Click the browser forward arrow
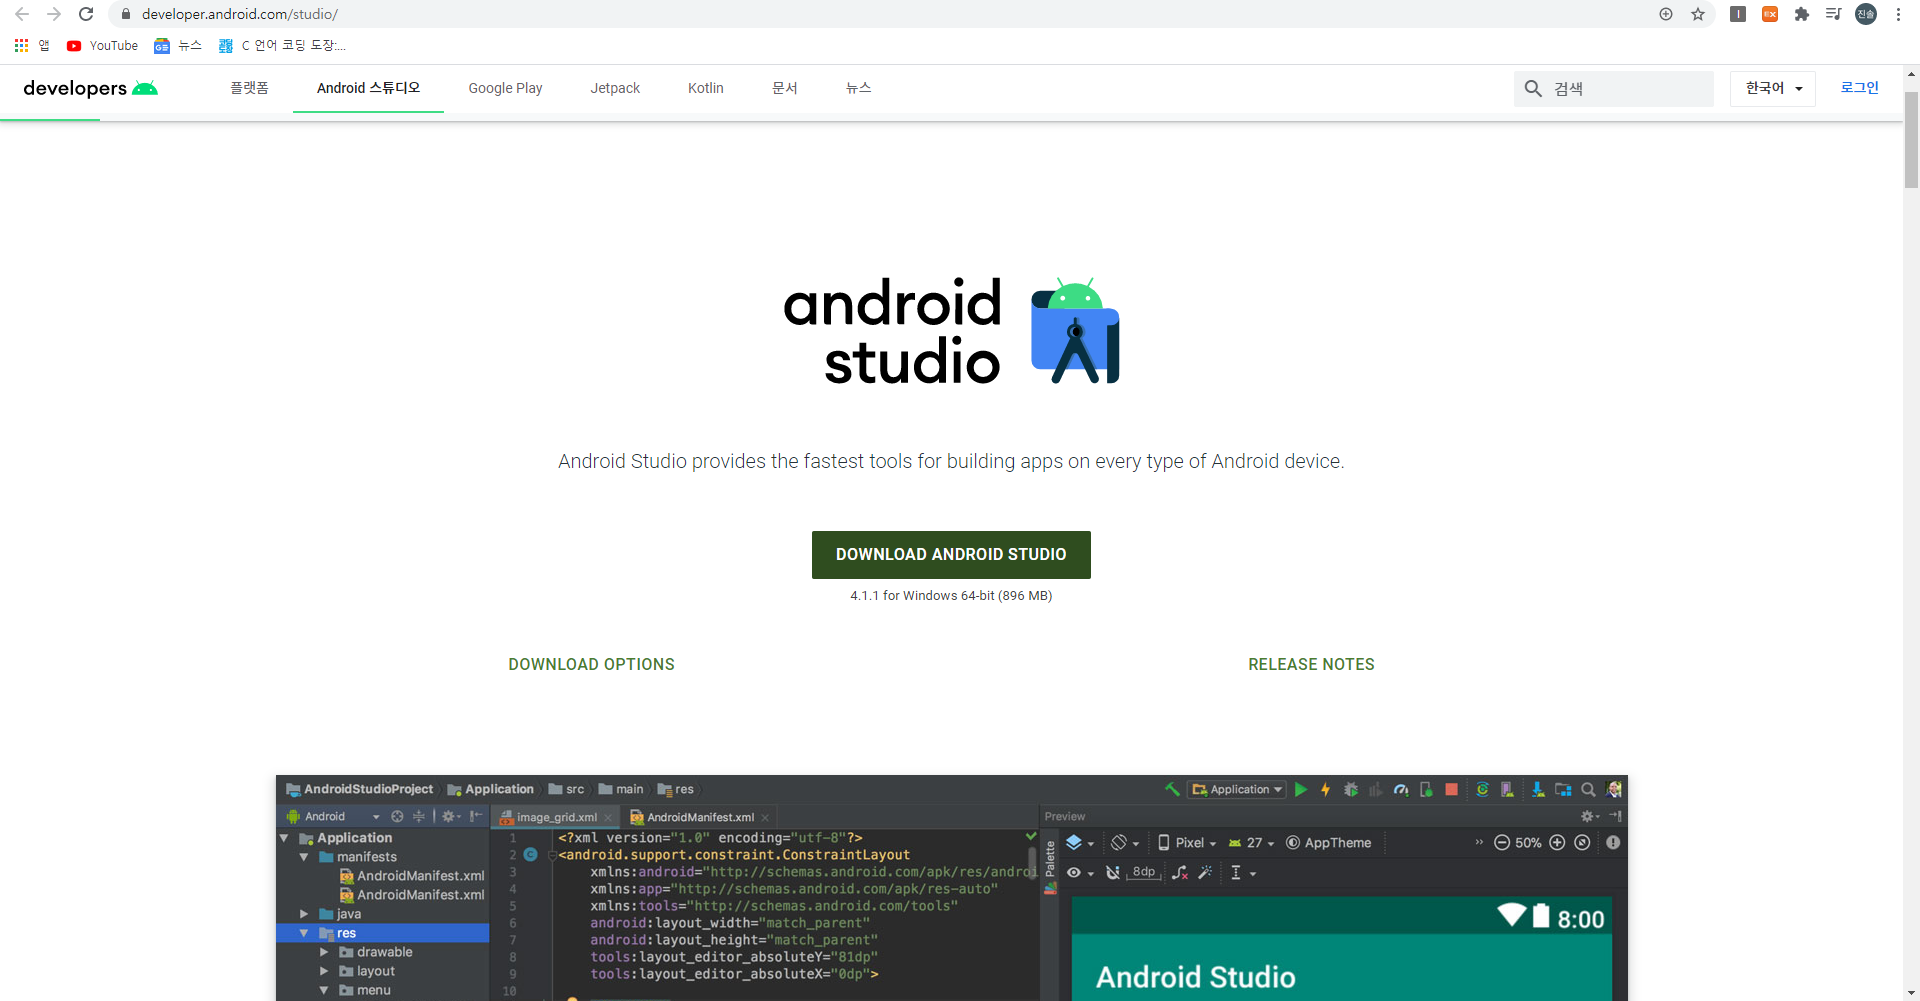Screen dimensions: 1920x1001 pos(54,14)
